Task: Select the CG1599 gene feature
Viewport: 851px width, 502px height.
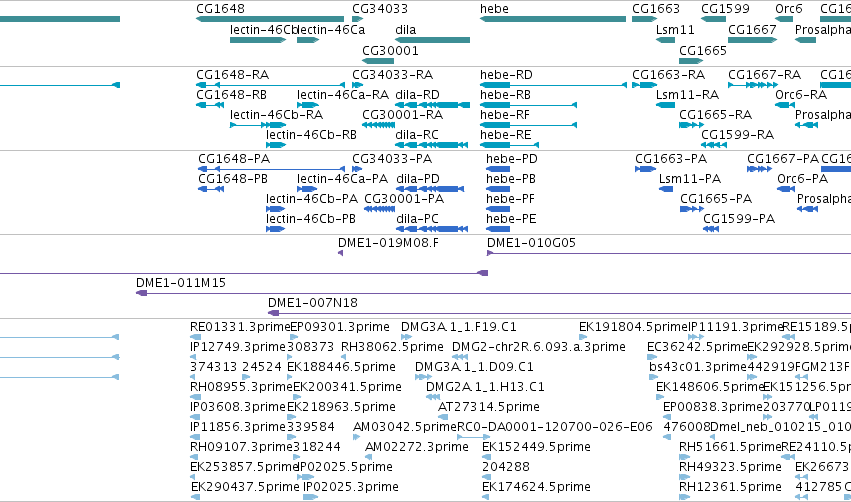Action: click(x=713, y=19)
